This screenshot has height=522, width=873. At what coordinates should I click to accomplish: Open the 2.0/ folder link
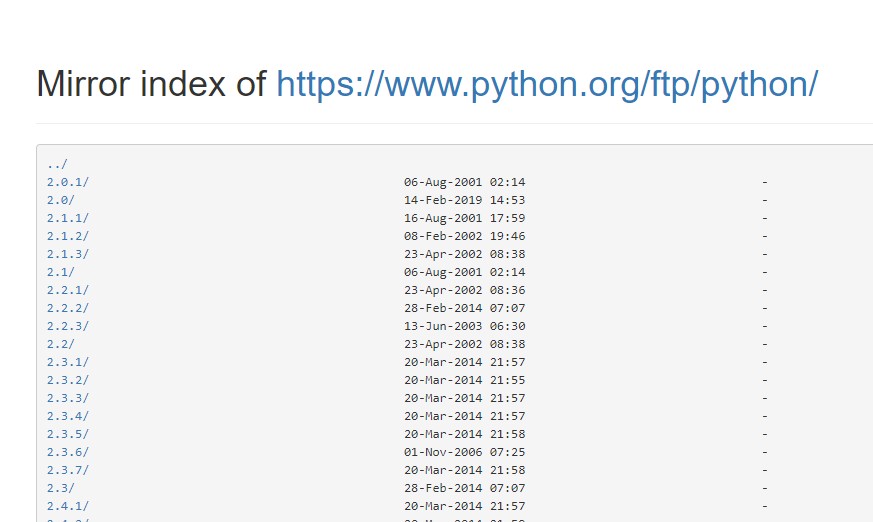pos(61,200)
